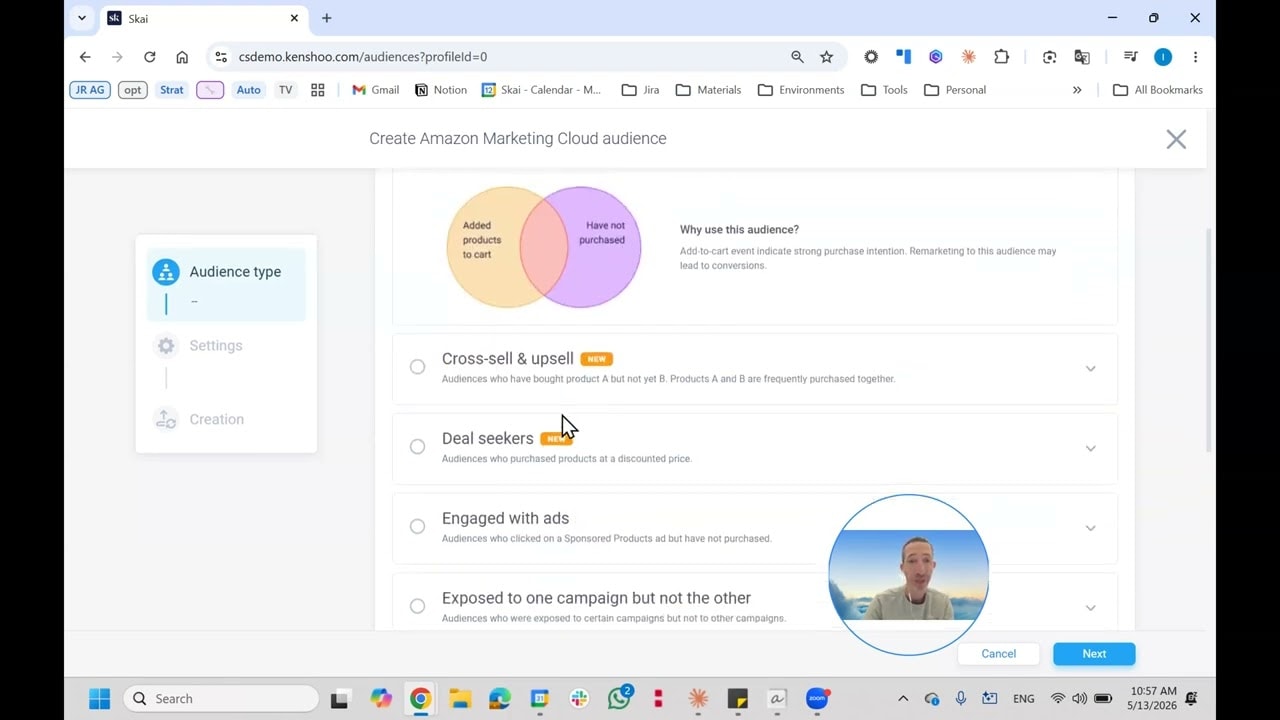Open the Settings step in sidebar

click(x=216, y=346)
